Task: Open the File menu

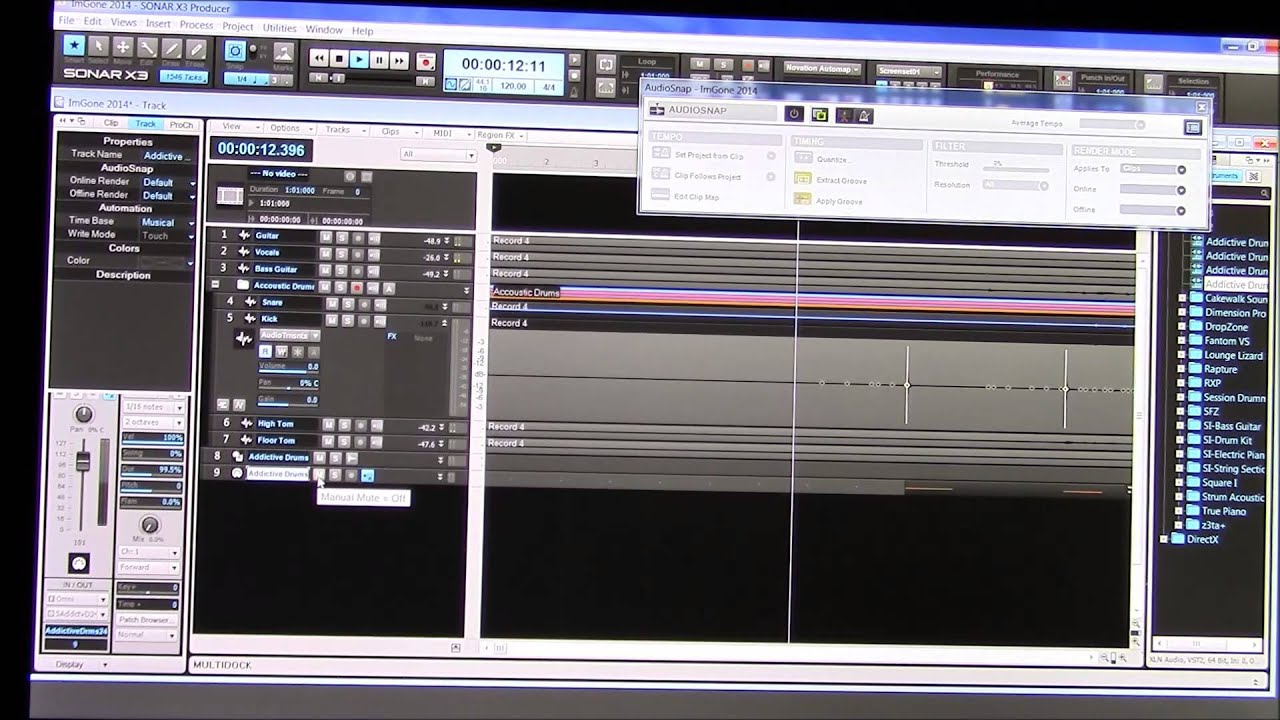Action: coord(67,21)
